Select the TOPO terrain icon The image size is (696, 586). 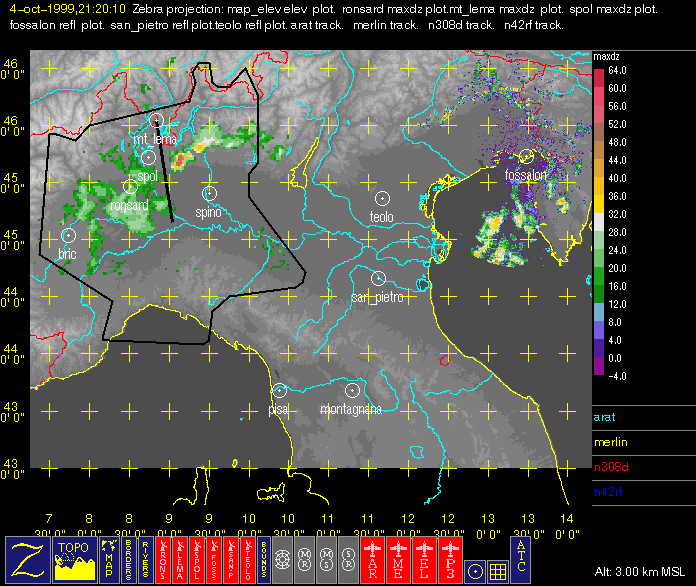click(x=75, y=559)
